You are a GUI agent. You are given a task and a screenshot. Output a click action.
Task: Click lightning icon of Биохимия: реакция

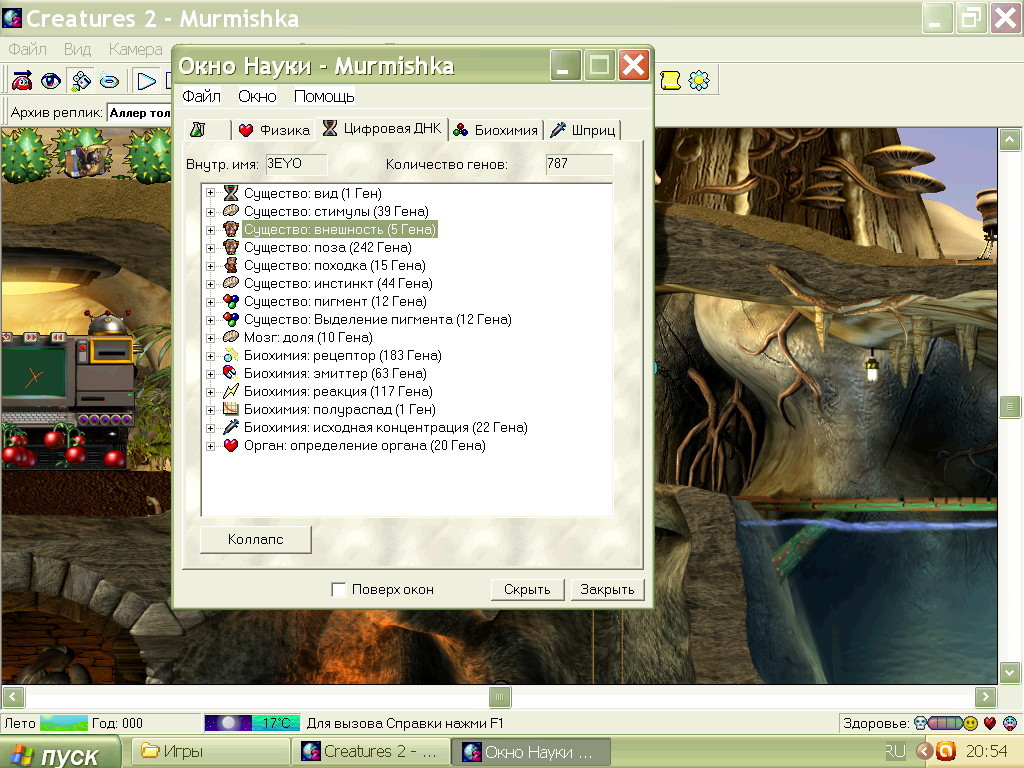(x=231, y=391)
